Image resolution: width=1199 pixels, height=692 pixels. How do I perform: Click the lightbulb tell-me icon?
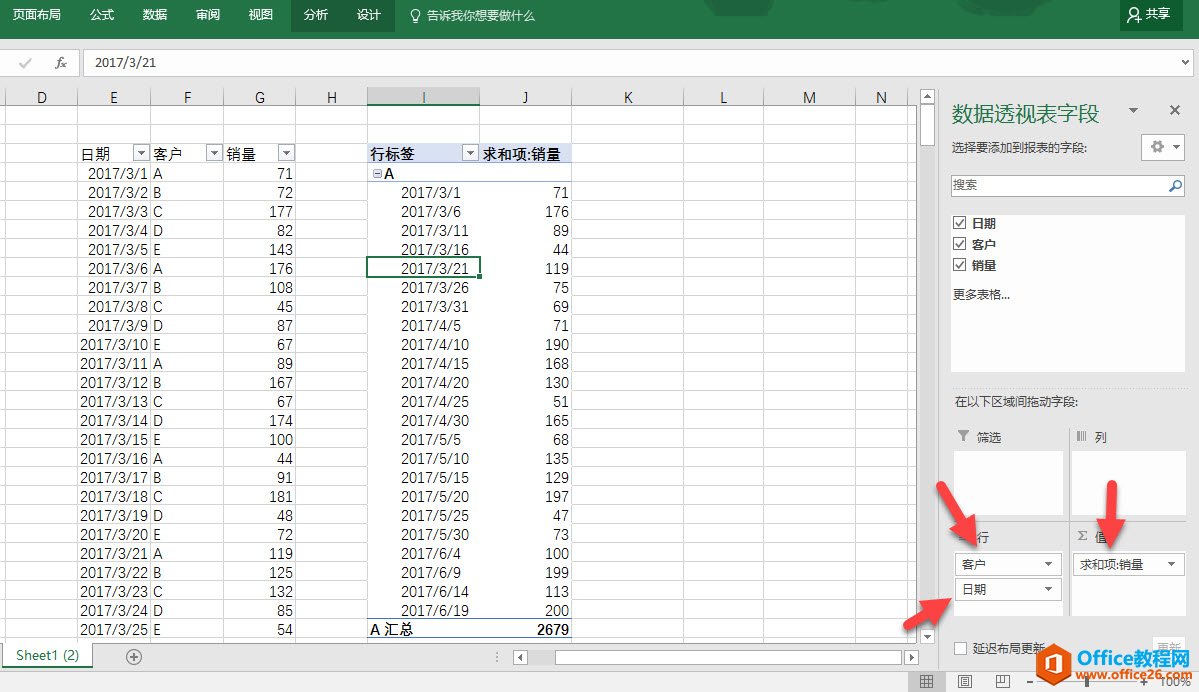pyautogui.click(x=415, y=15)
